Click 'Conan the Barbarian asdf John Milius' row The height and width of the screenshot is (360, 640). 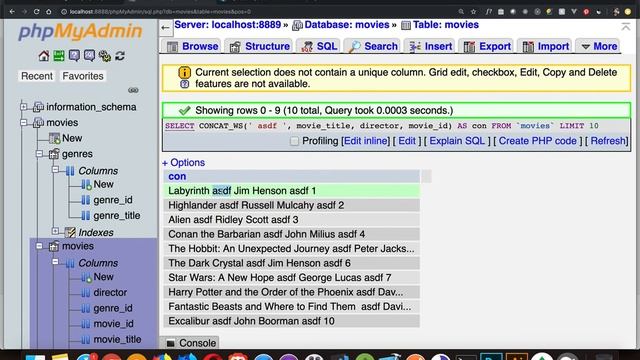[x=291, y=234]
